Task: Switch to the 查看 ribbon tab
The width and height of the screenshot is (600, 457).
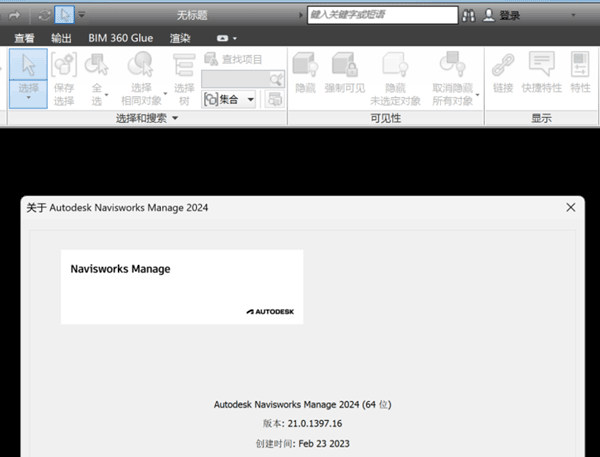Action: tap(24, 38)
